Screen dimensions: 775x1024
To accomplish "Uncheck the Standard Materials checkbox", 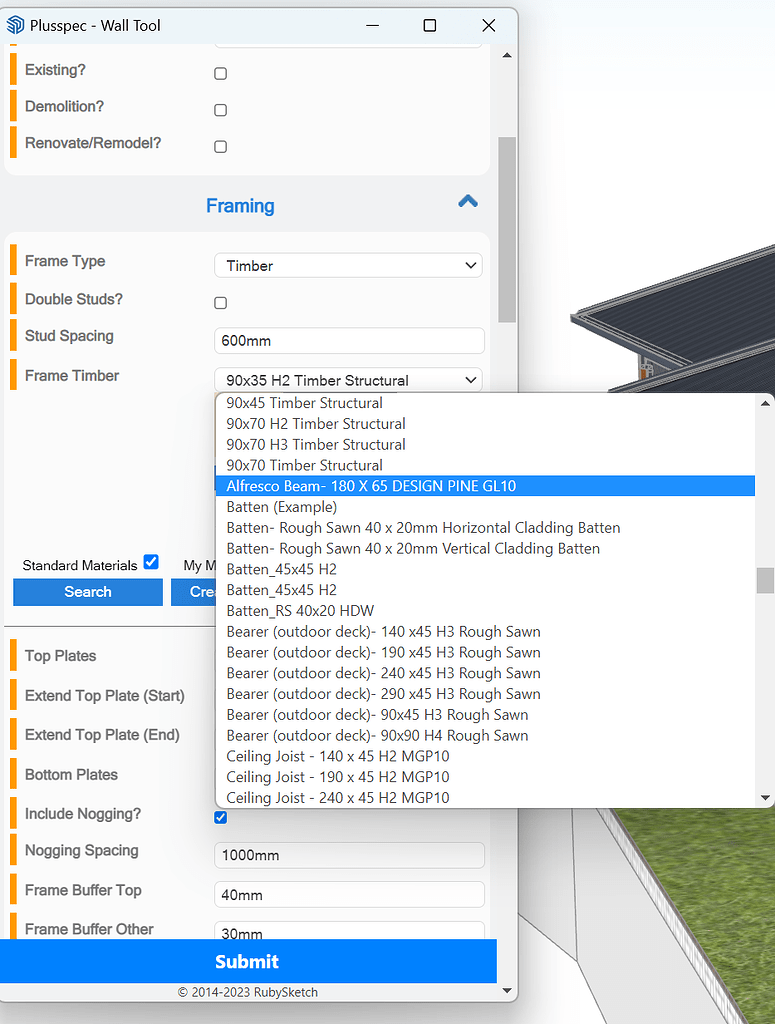I will coord(151,562).
